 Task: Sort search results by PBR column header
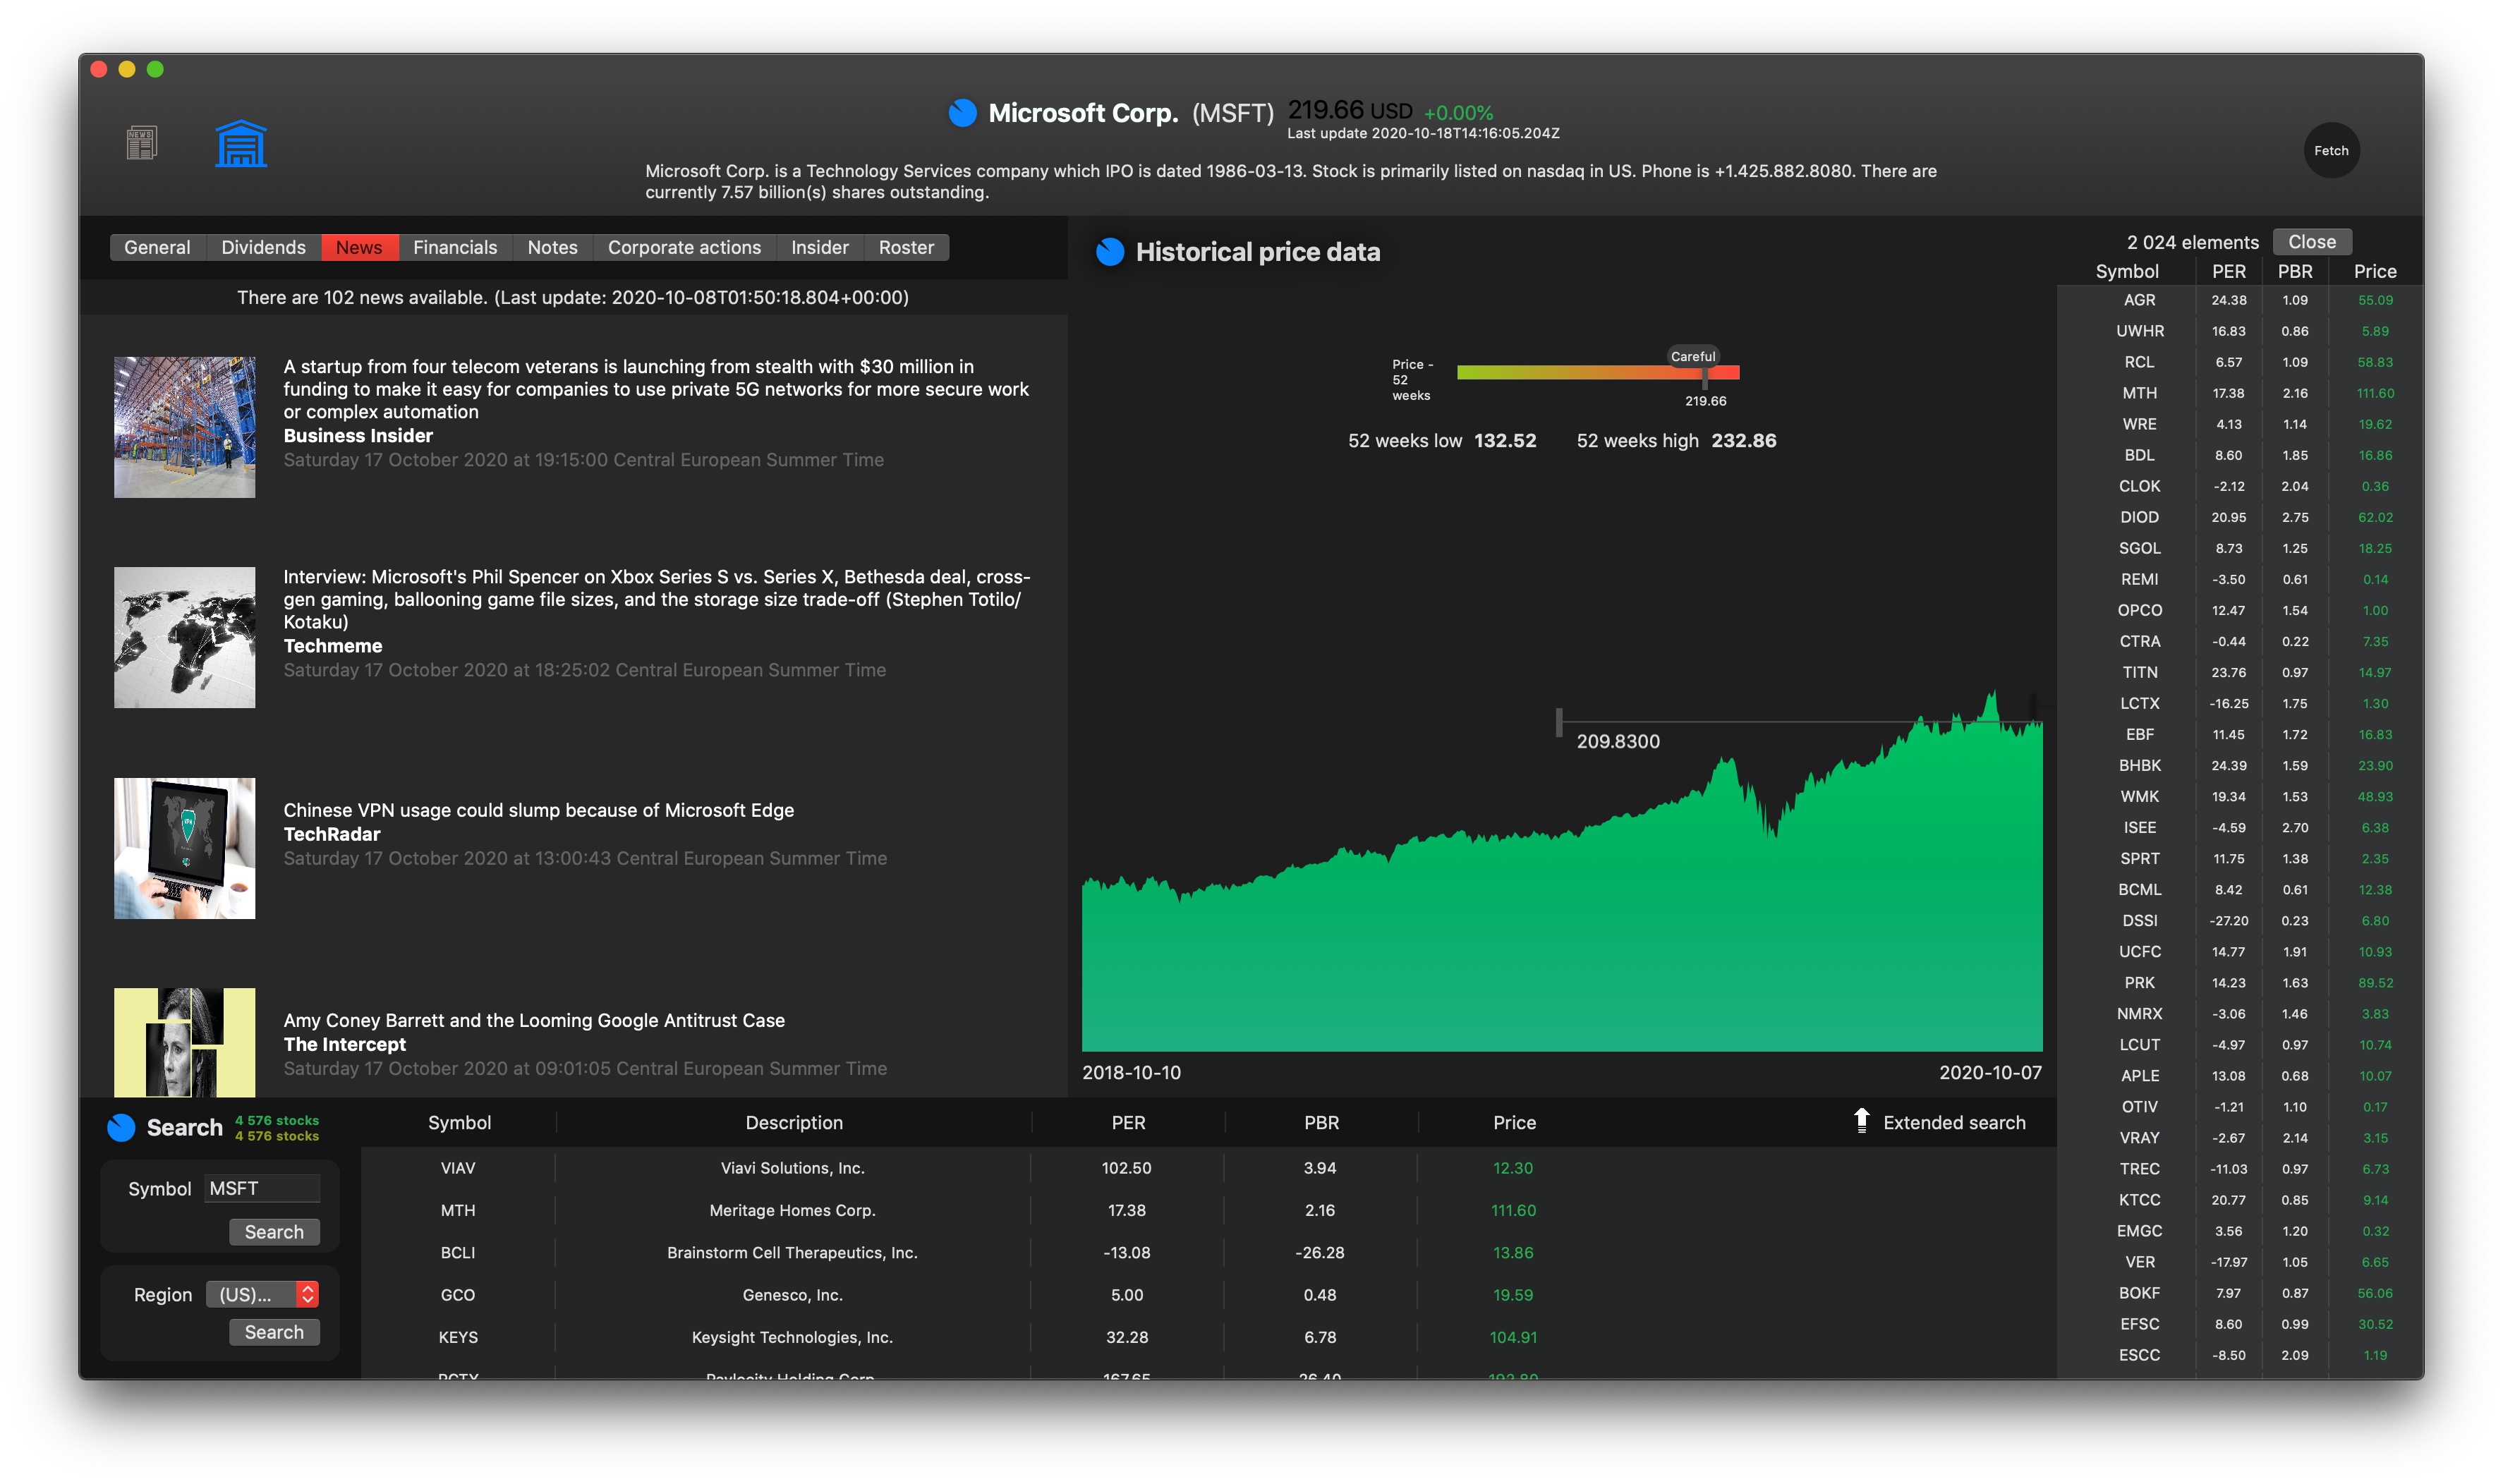tap(1321, 1122)
